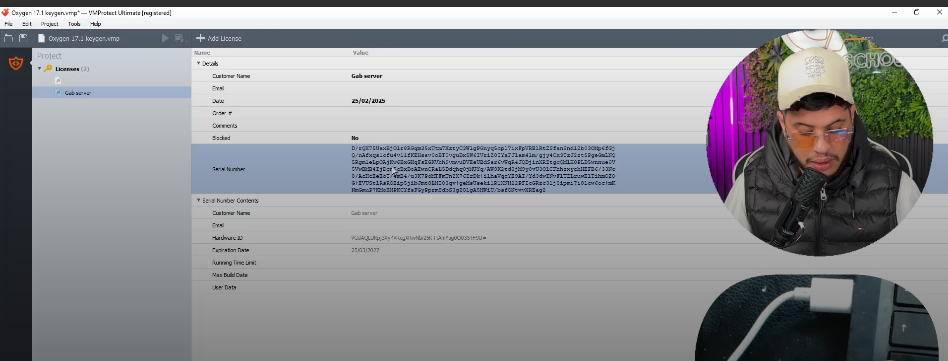Open the Help menu
Image resolution: width=948 pixels, height=361 pixels.
96,24
